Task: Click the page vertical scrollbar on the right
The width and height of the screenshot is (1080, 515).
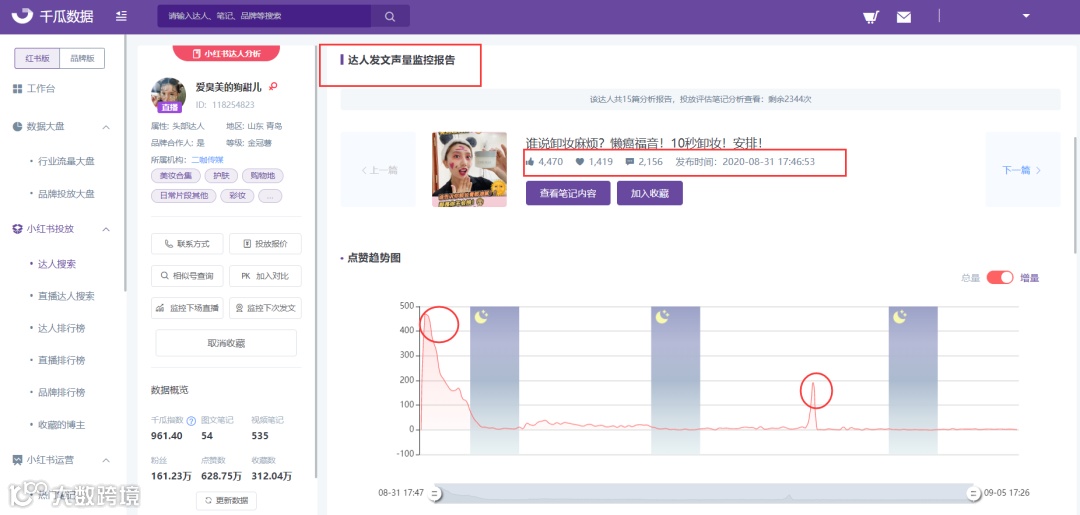Action: pos(1077,194)
